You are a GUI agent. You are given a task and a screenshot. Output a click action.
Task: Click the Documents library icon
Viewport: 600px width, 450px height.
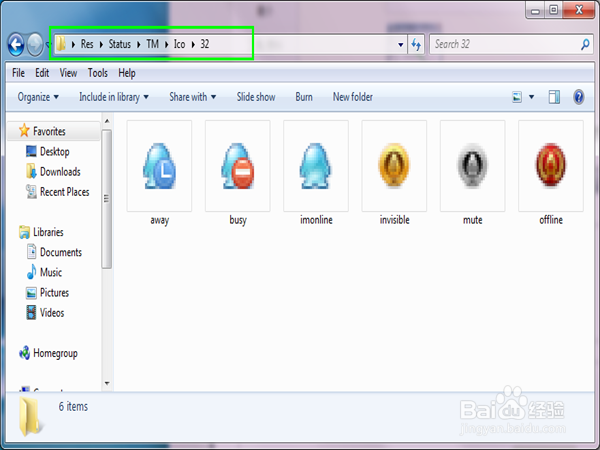(31, 252)
